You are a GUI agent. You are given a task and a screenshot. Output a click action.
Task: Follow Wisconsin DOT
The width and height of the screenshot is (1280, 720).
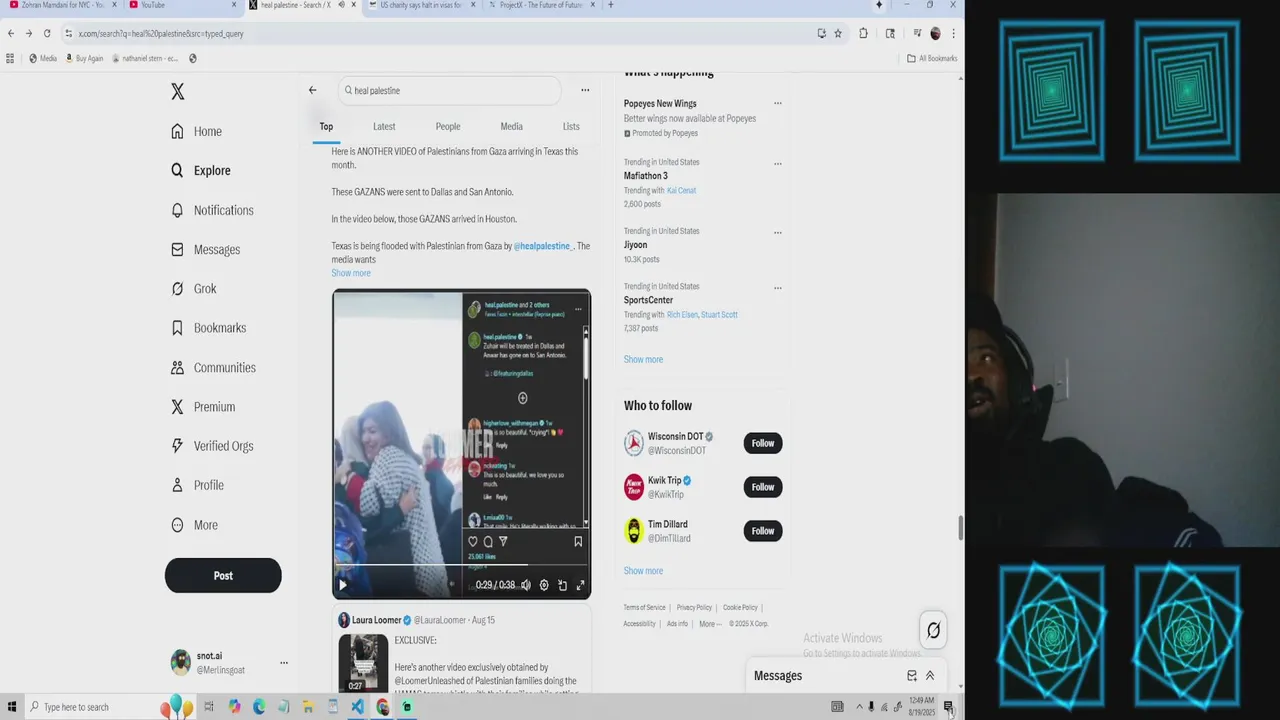[x=763, y=443]
